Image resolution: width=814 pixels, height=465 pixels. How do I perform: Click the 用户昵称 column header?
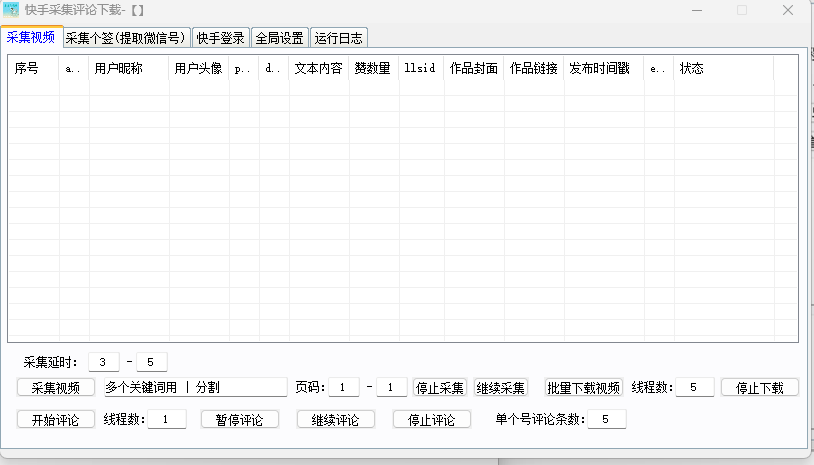coord(117,69)
